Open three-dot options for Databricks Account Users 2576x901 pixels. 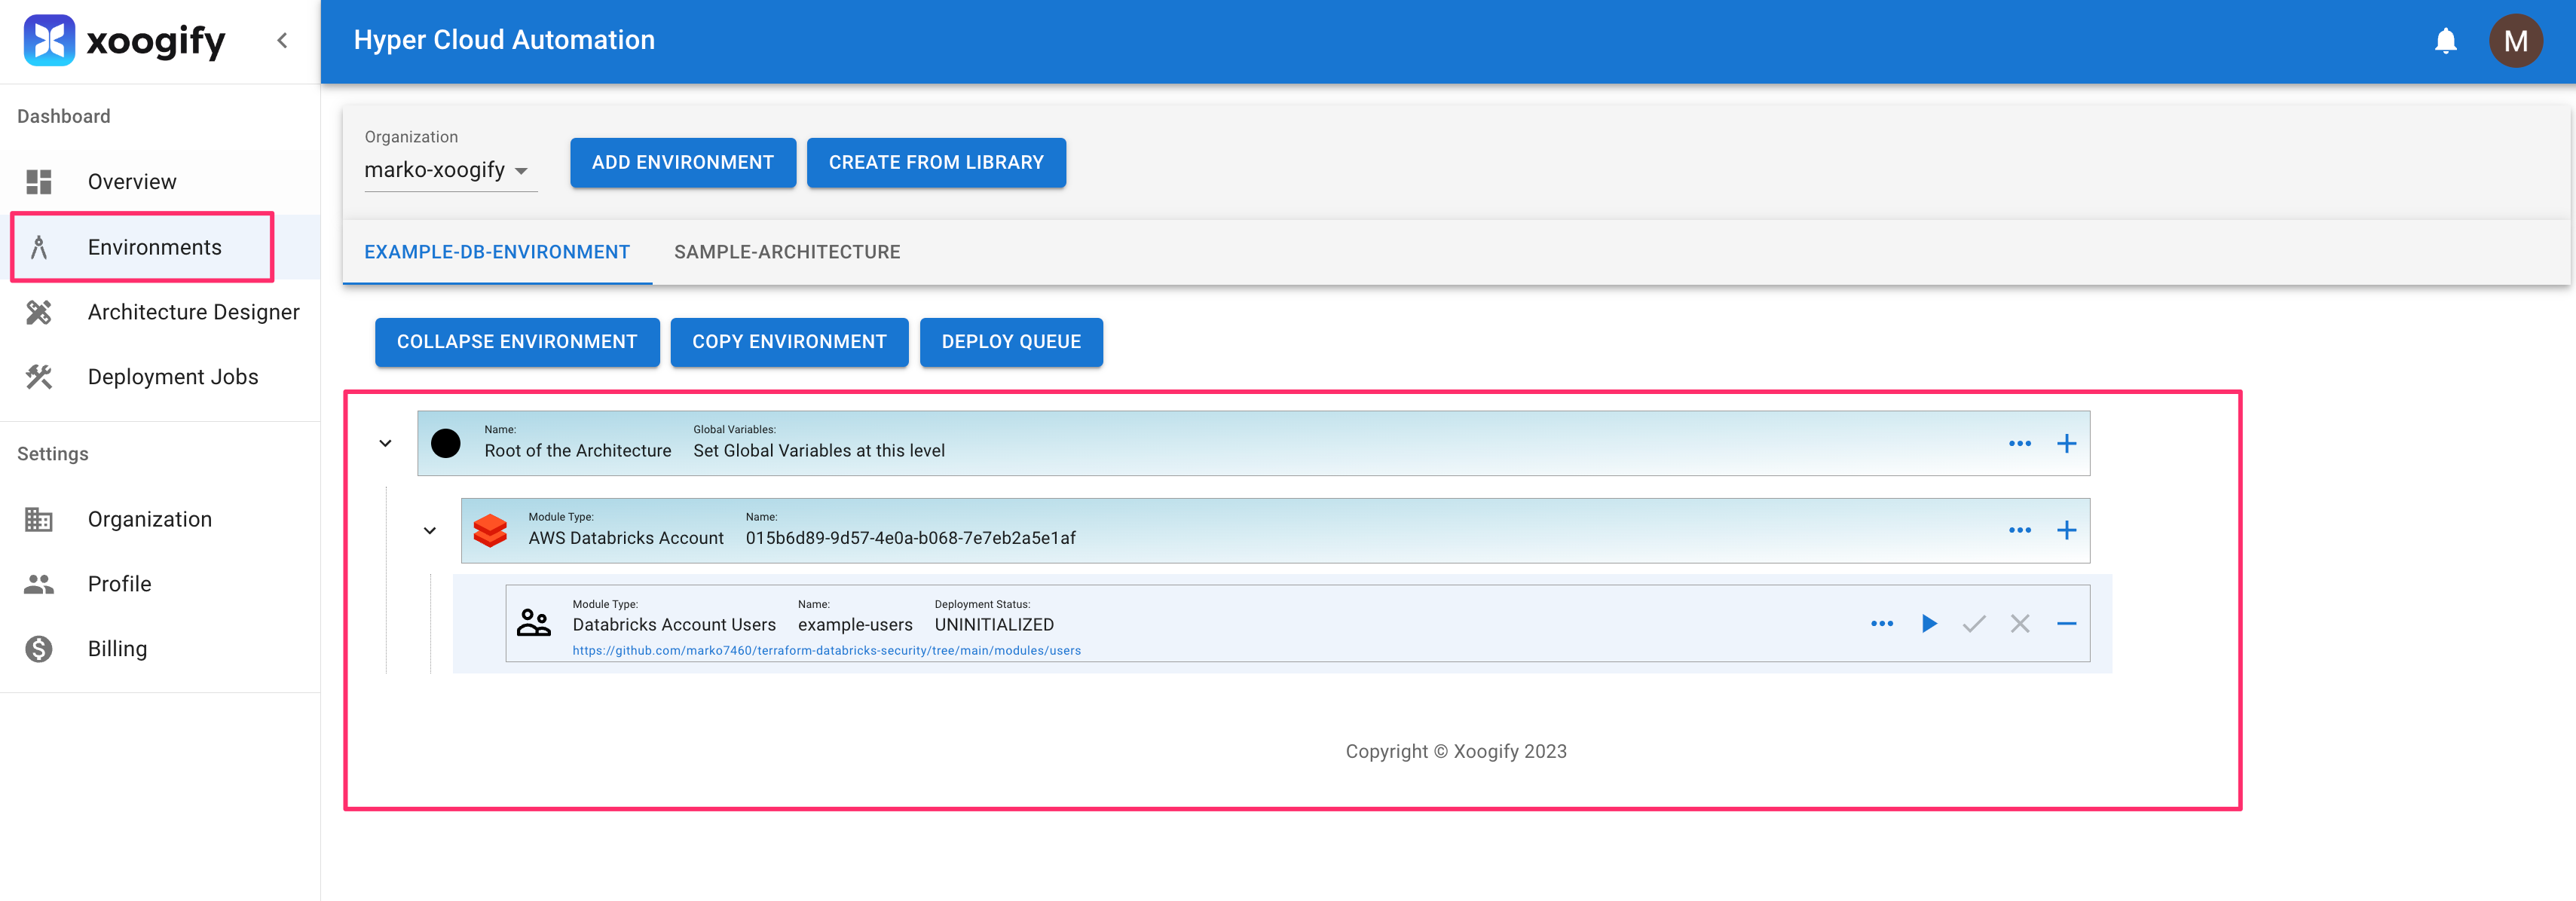point(1881,624)
